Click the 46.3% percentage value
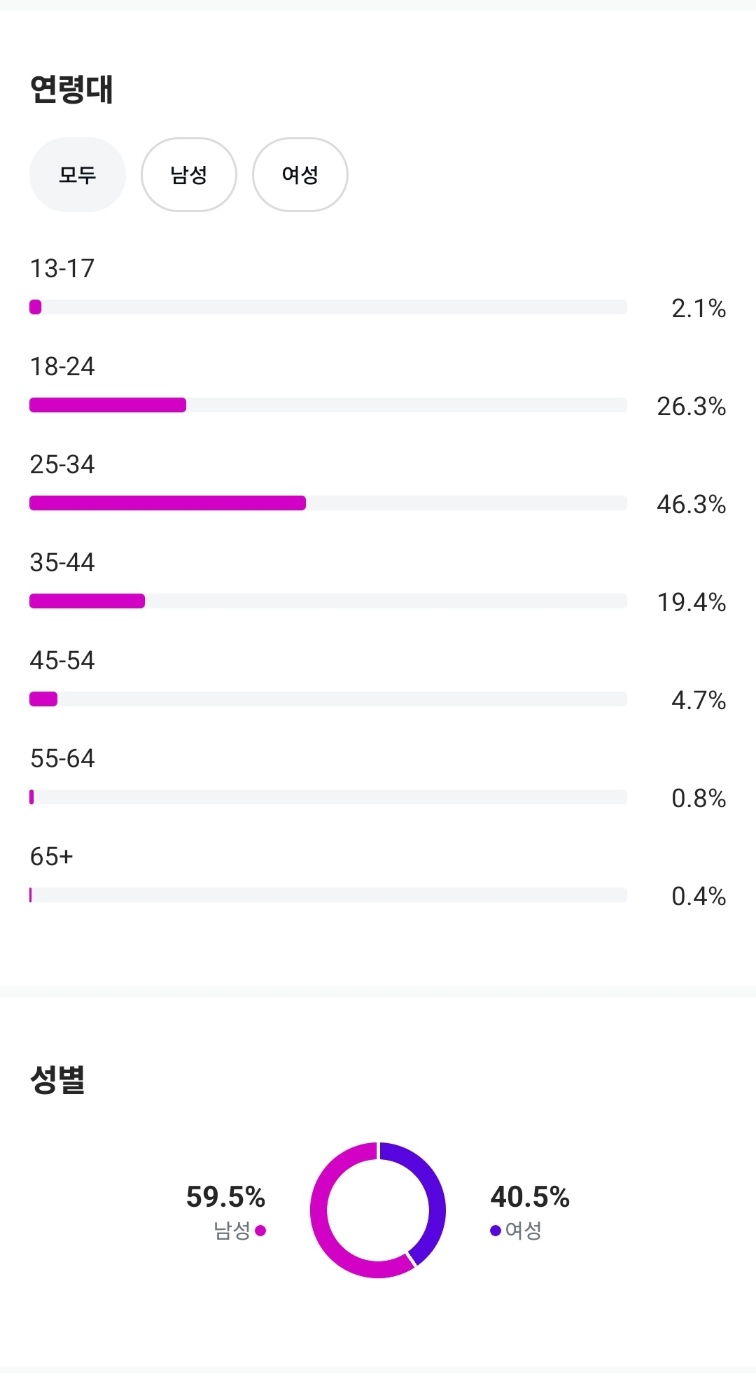This screenshot has height=1373, width=756. tap(691, 505)
